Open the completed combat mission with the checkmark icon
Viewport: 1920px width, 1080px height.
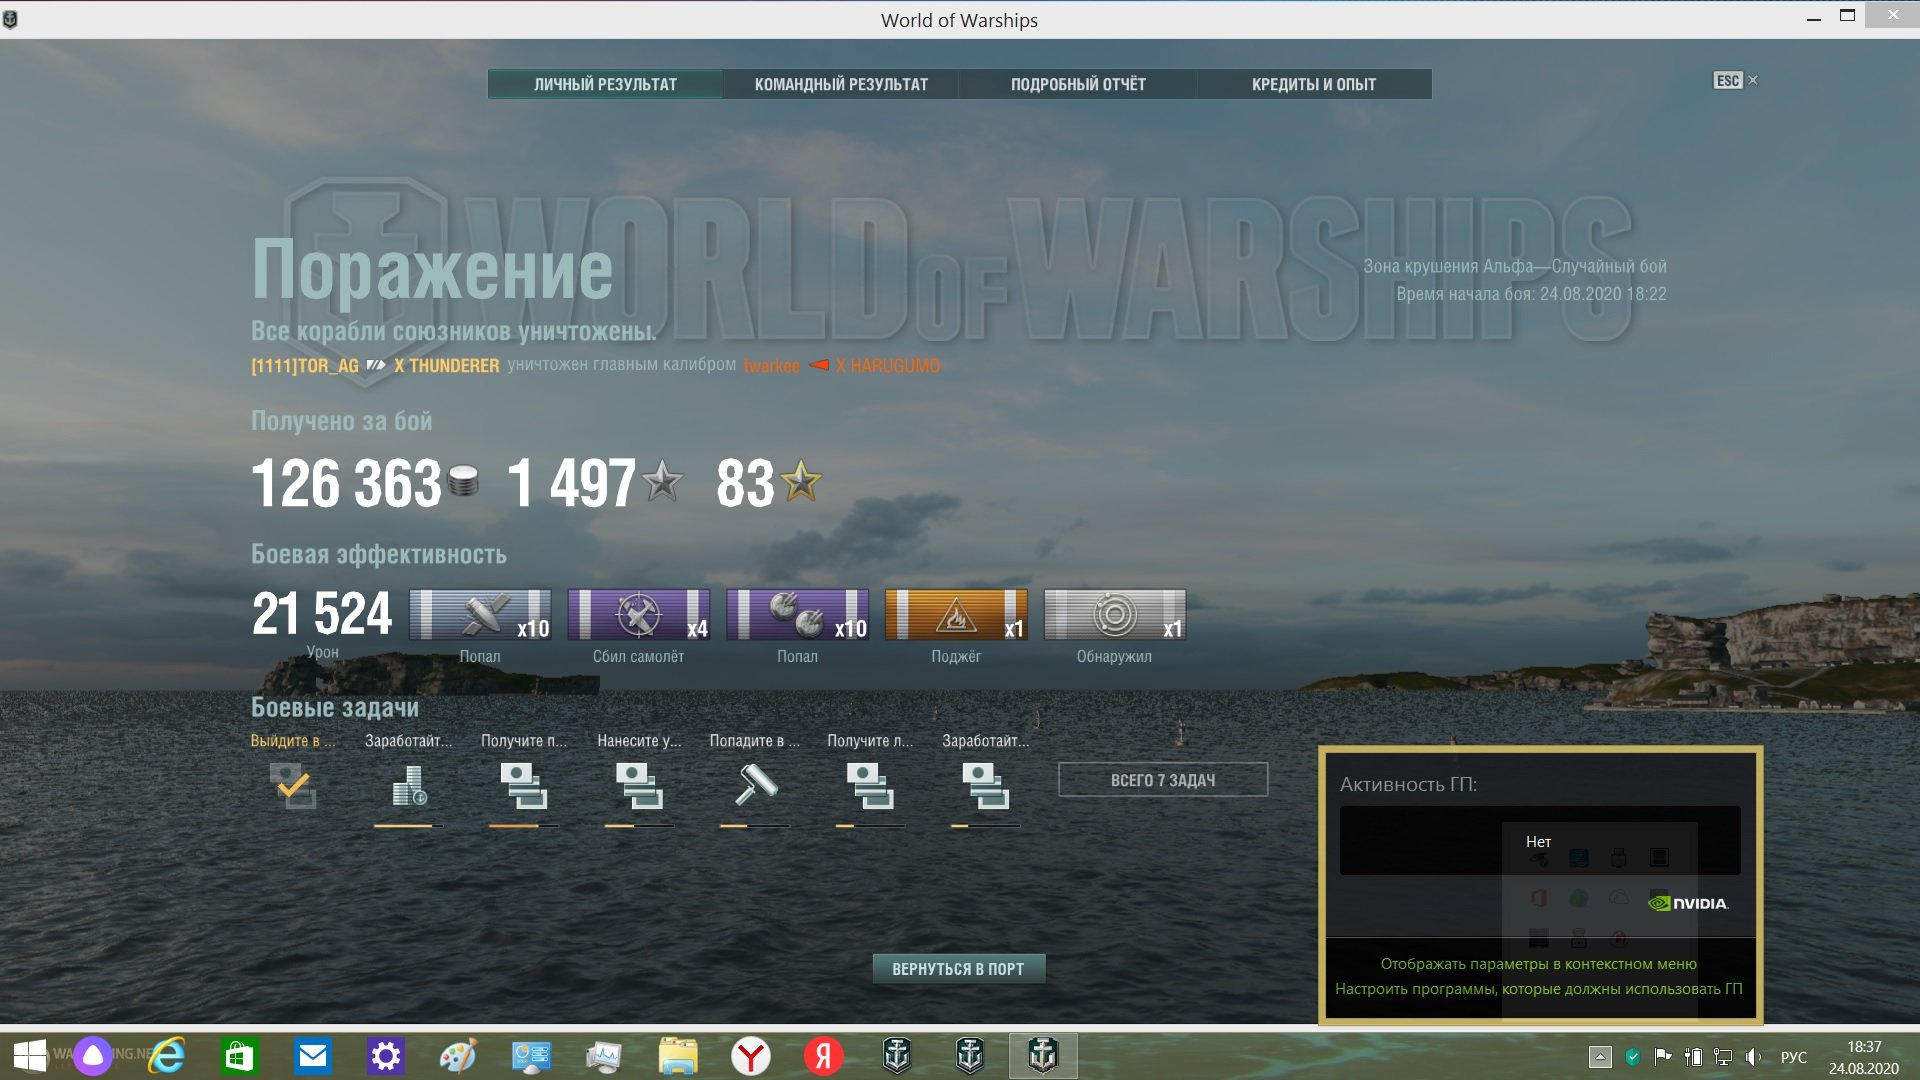point(293,786)
